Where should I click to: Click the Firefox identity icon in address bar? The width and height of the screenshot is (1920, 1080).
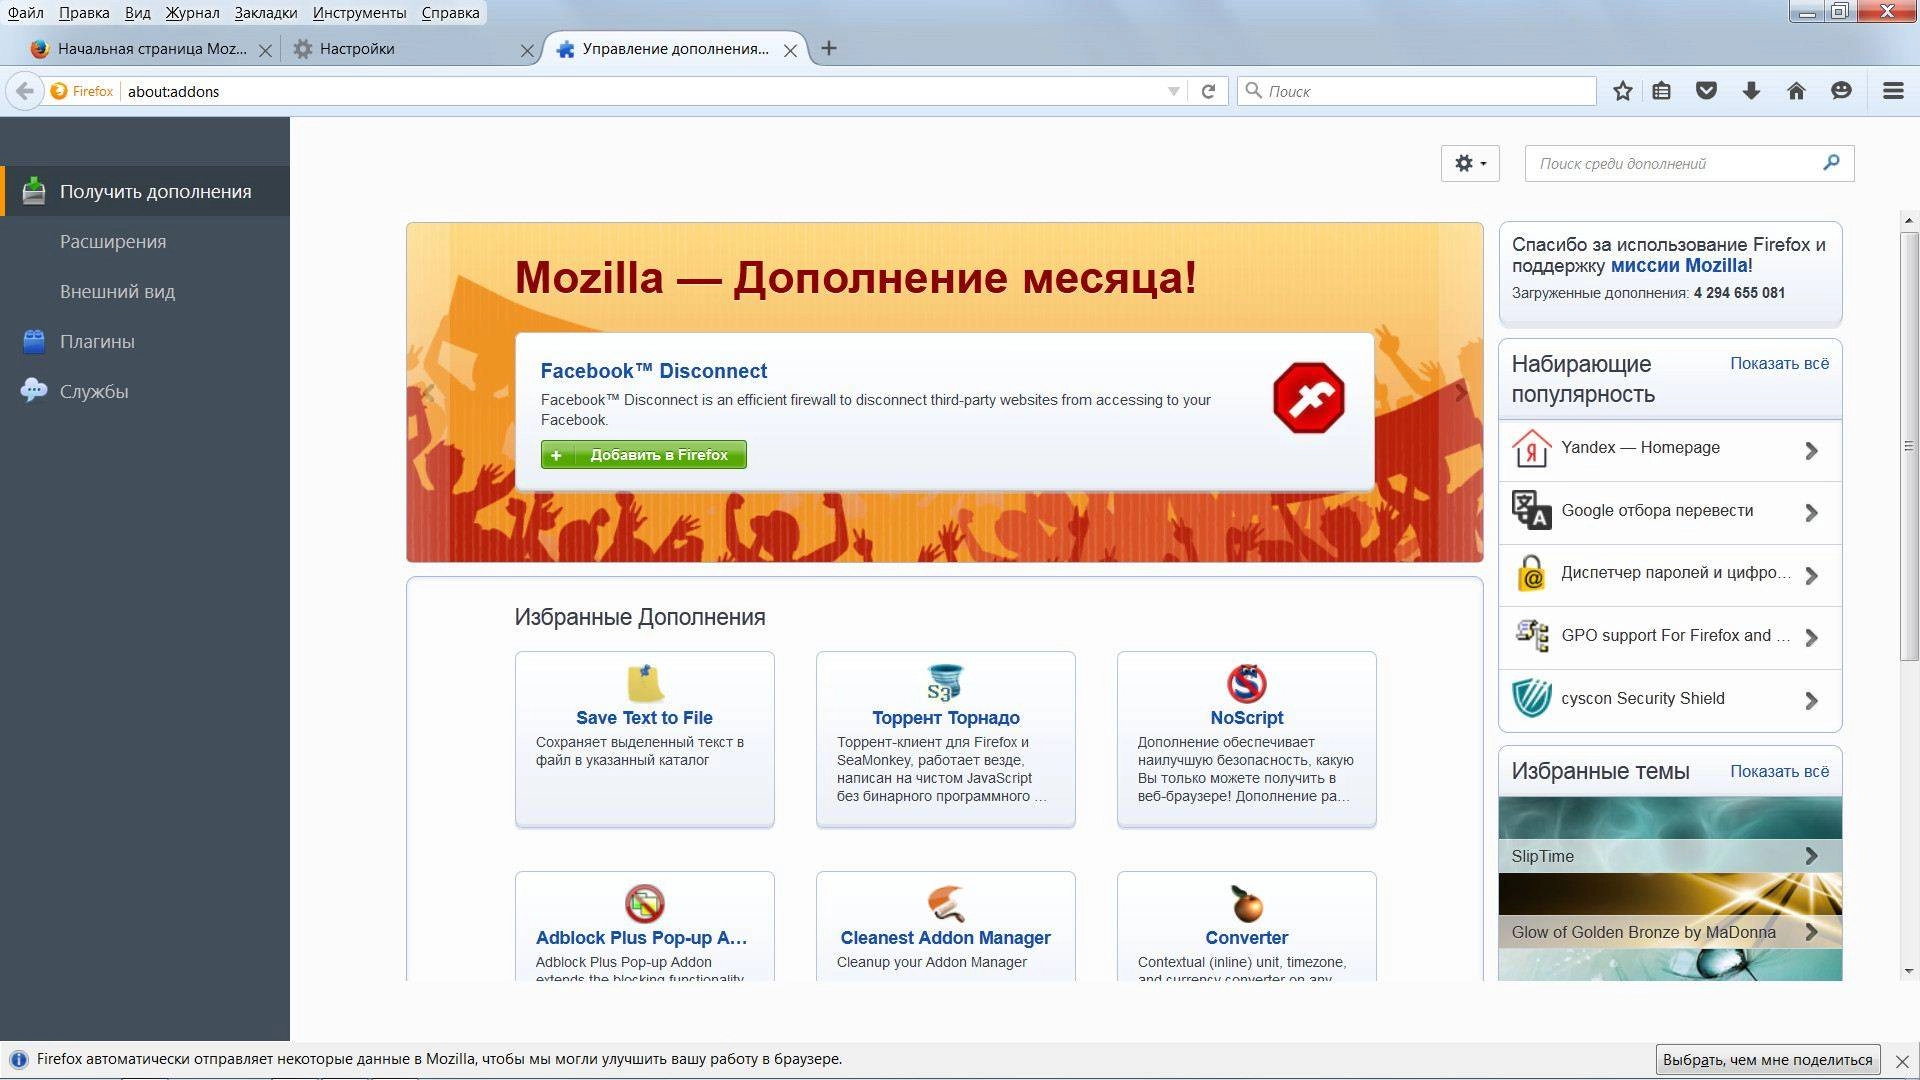pos(59,91)
